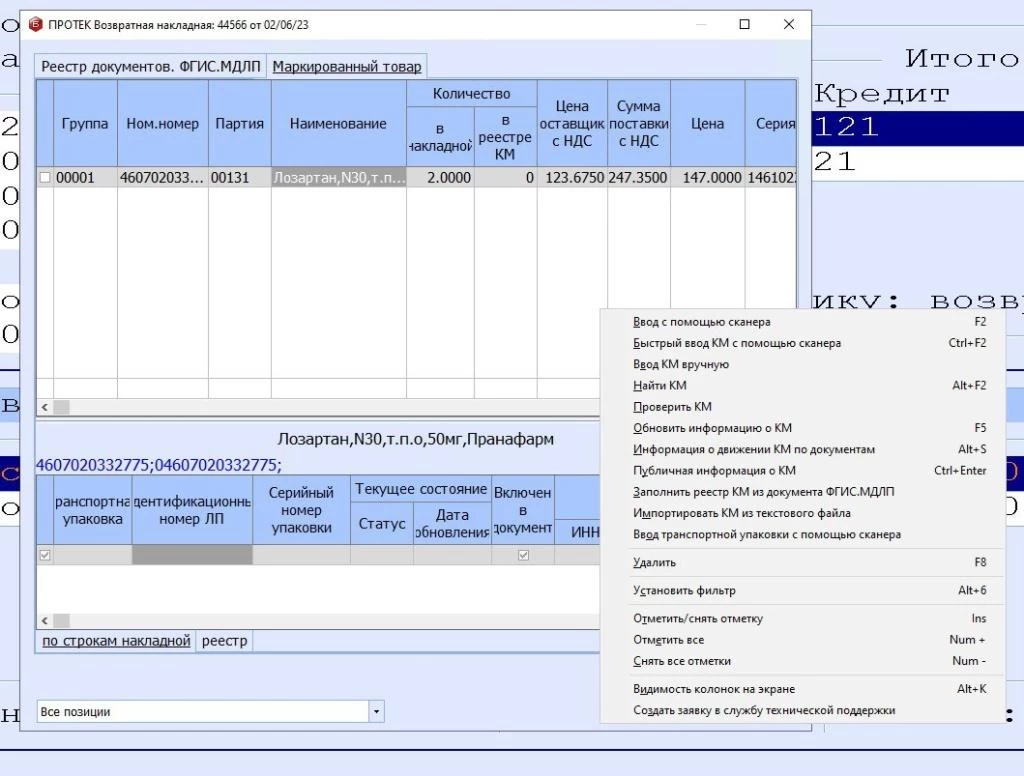Screen dimensions: 1024x776
Task: Click the price value 147.0000
Action: (707, 178)
